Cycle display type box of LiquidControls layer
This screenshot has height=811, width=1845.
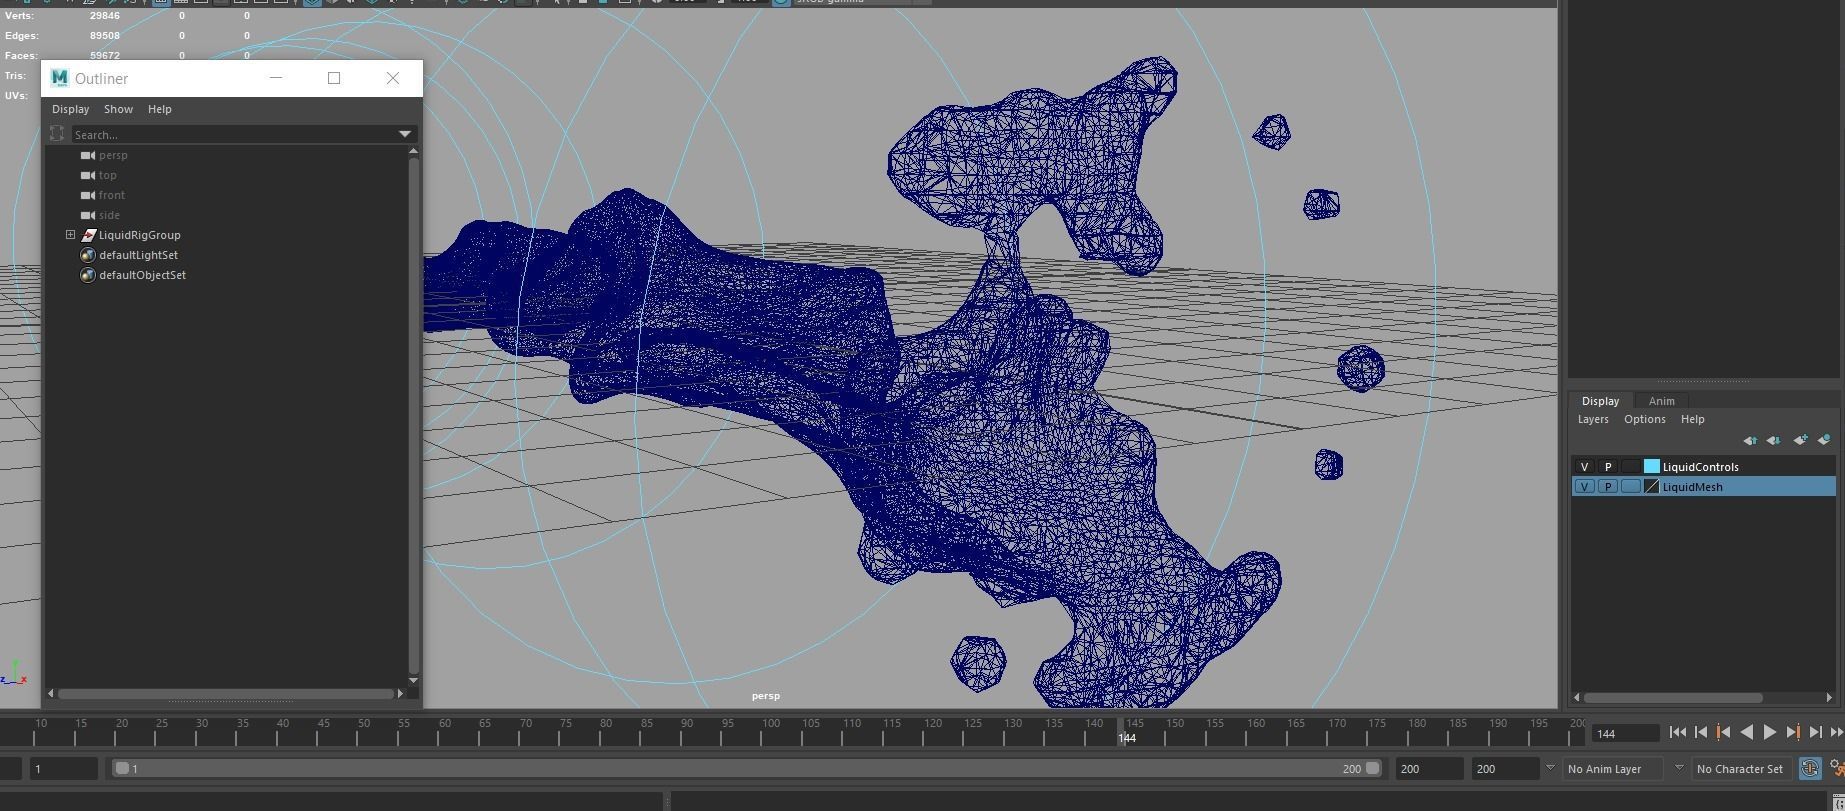(x=1631, y=467)
